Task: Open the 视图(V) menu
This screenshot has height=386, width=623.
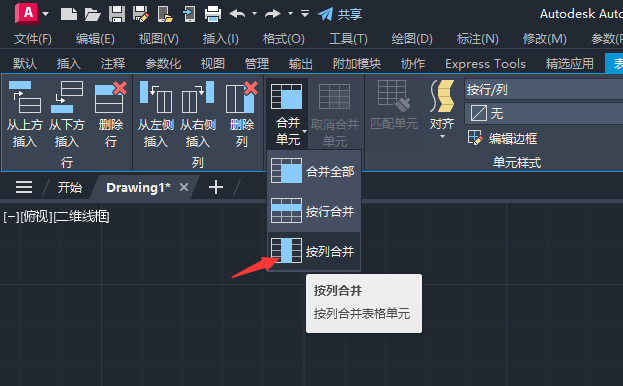Action: coord(159,39)
